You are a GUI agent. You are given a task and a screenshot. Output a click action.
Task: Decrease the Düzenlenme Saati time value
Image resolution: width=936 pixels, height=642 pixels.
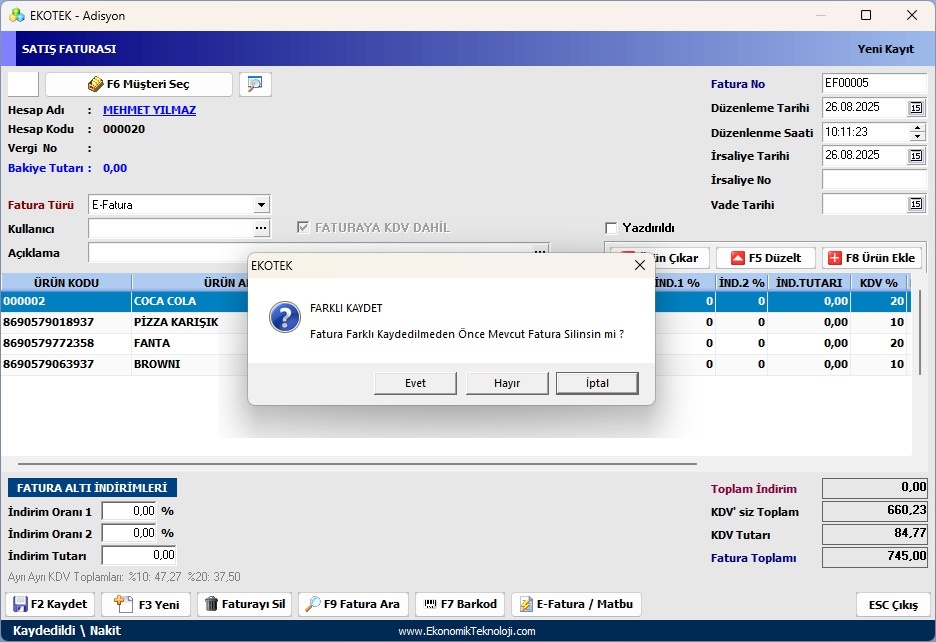tap(917, 137)
